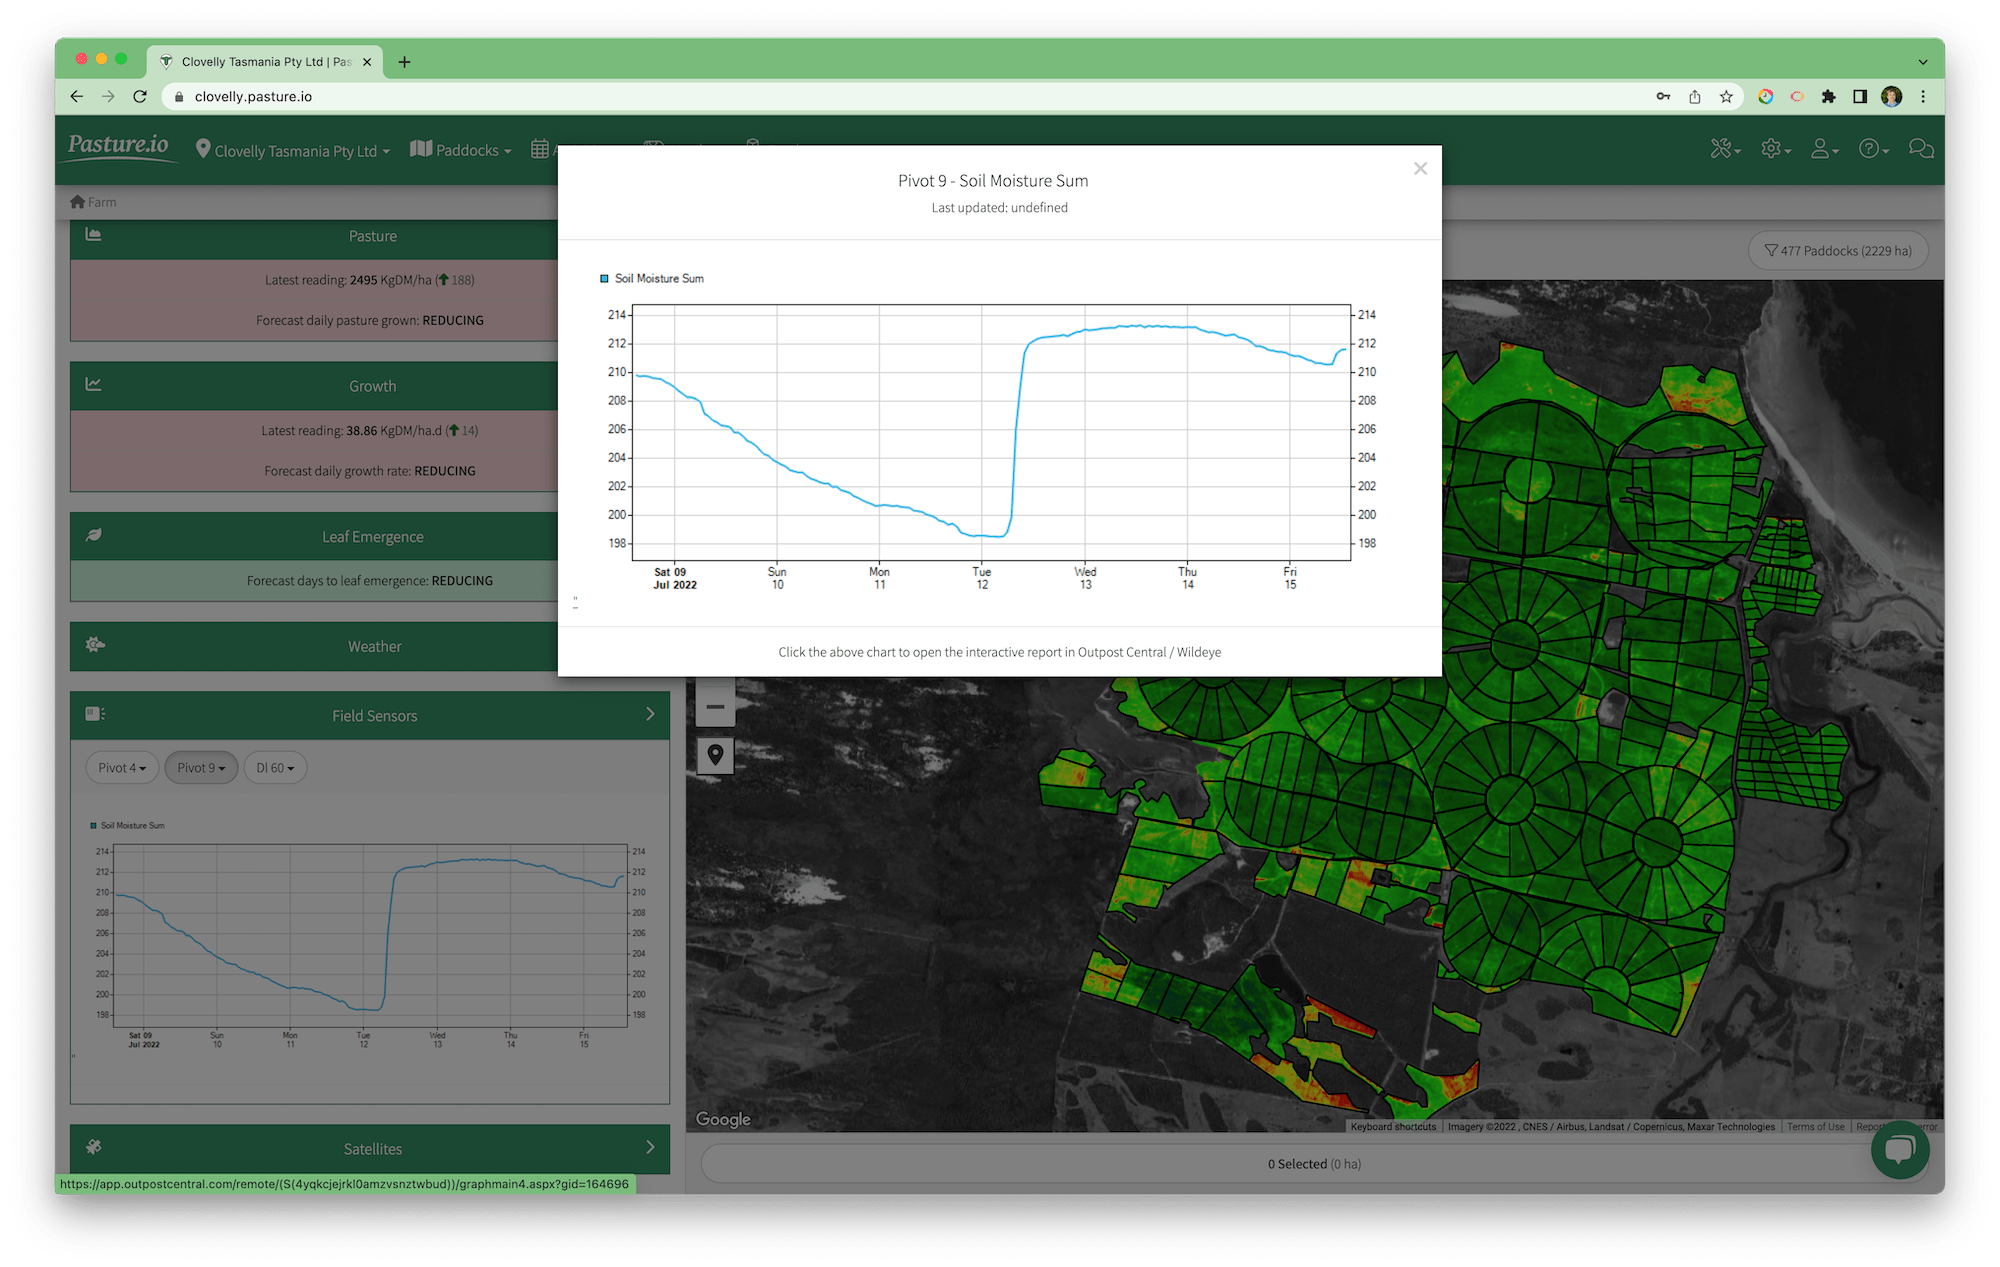Expand the Satellites chevron arrow
2000x1267 pixels.
click(650, 1147)
